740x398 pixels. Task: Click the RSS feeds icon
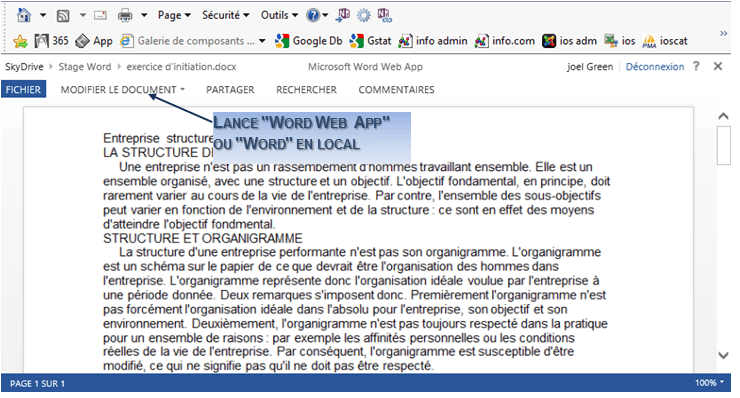pos(63,16)
